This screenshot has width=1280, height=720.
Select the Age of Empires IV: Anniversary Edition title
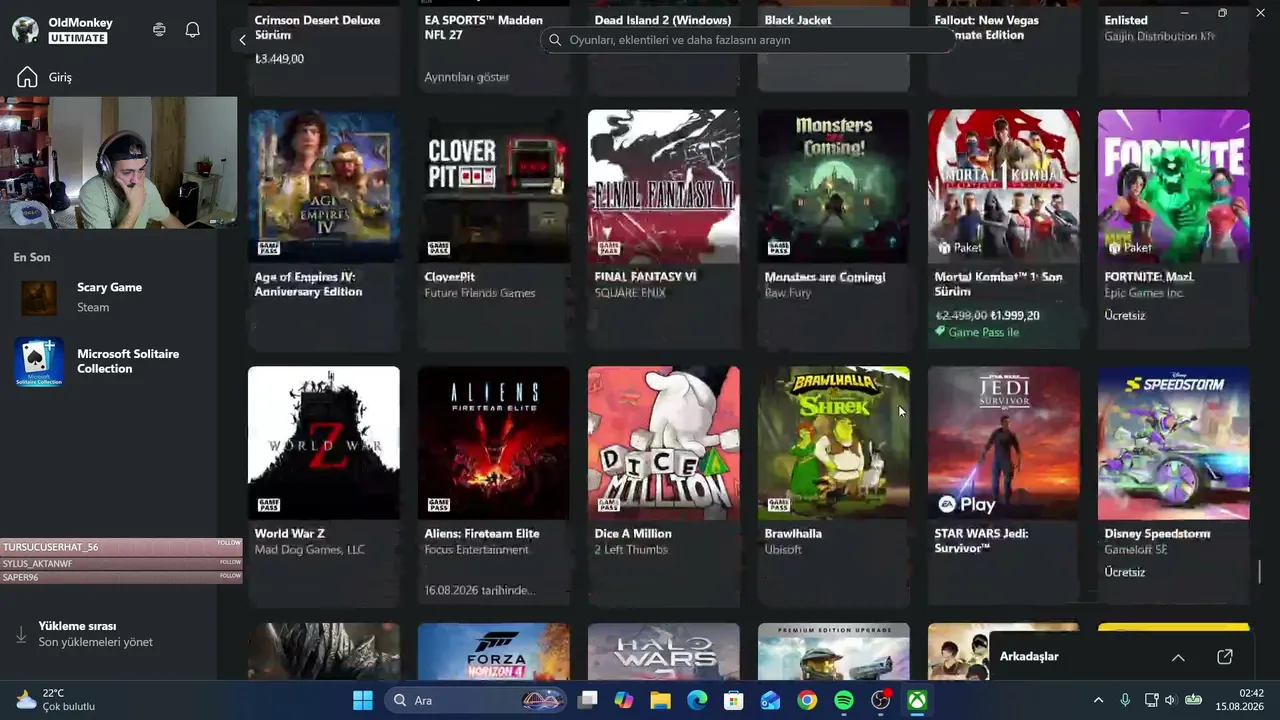(x=308, y=284)
